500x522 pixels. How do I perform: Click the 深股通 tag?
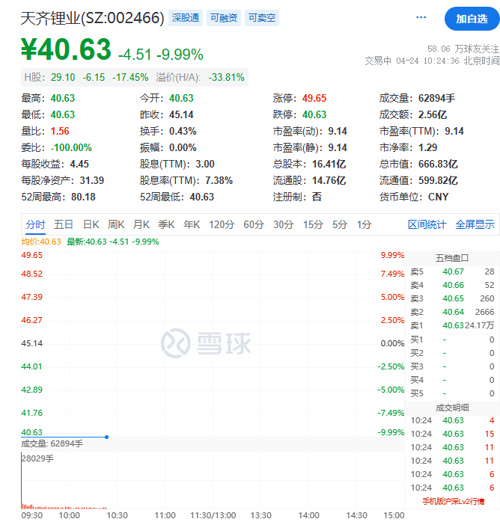pos(185,18)
